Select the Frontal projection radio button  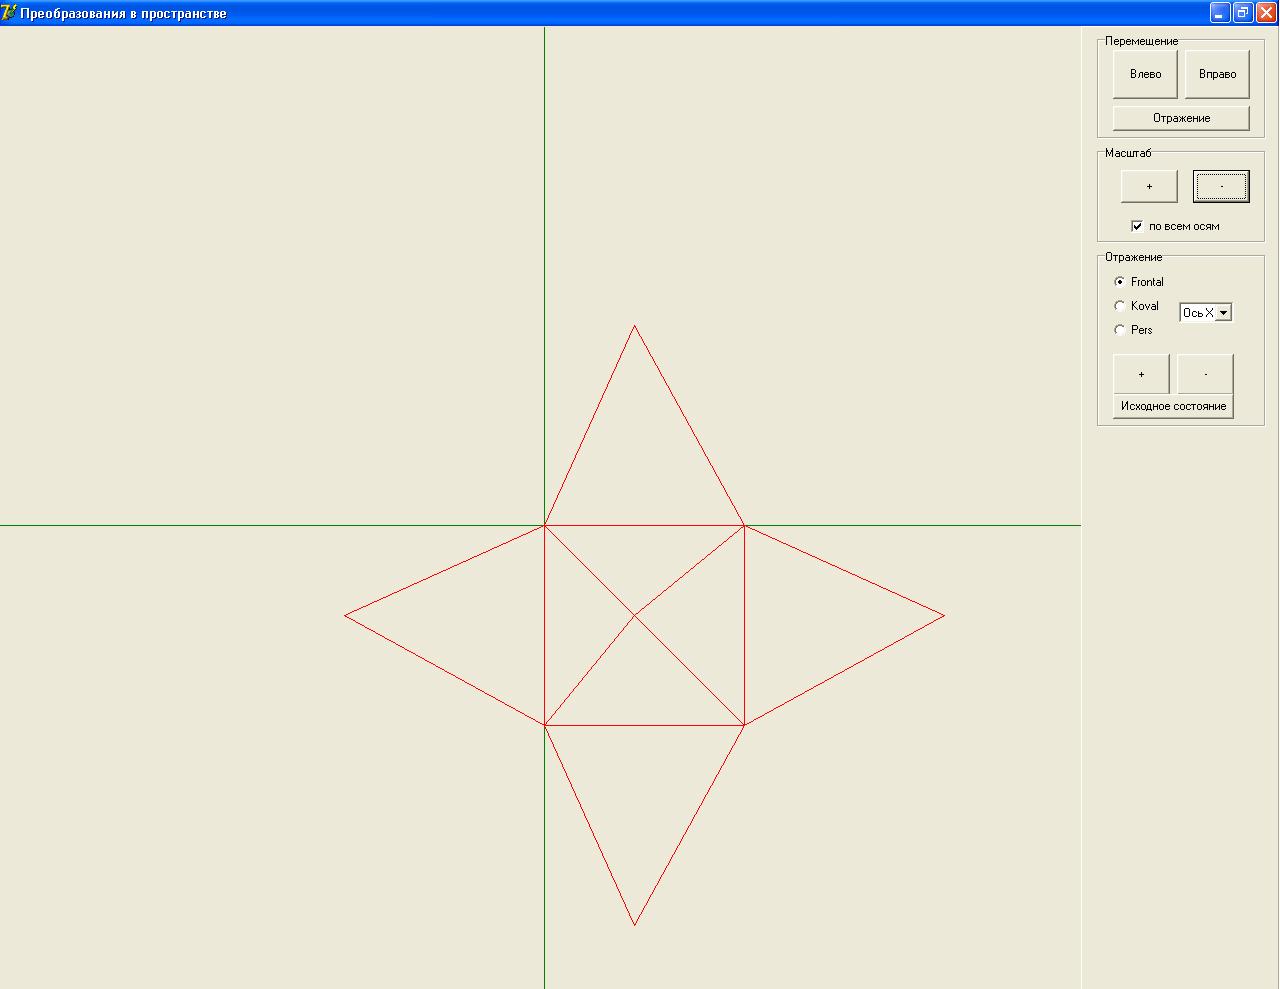tap(1120, 282)
